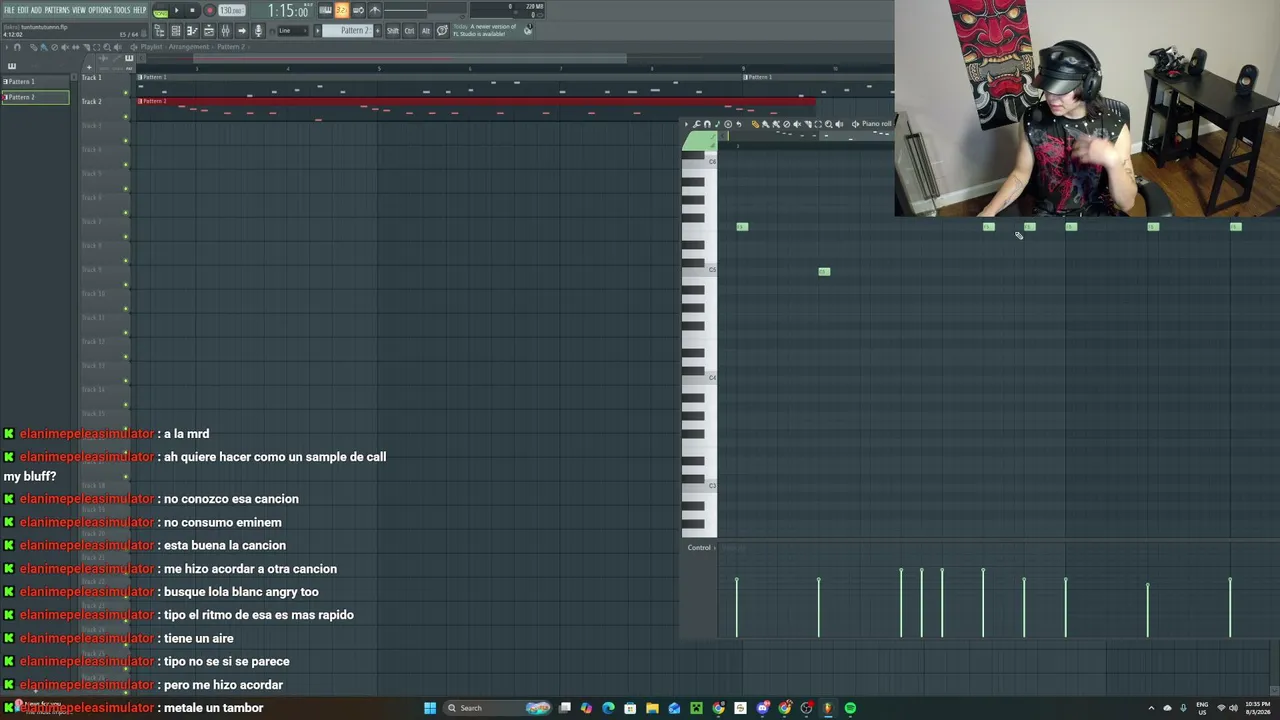Select Pattern 1 in the pattern list
The image size is (1280, 720).
click(x=35, y=81)
